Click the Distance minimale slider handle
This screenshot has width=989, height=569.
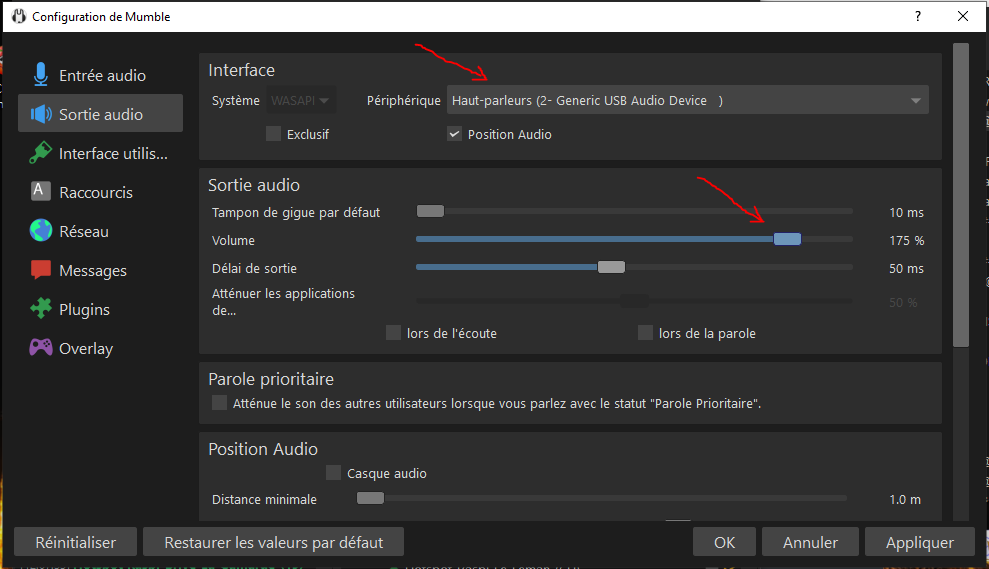pyautogui.click(x=370, y=498)
